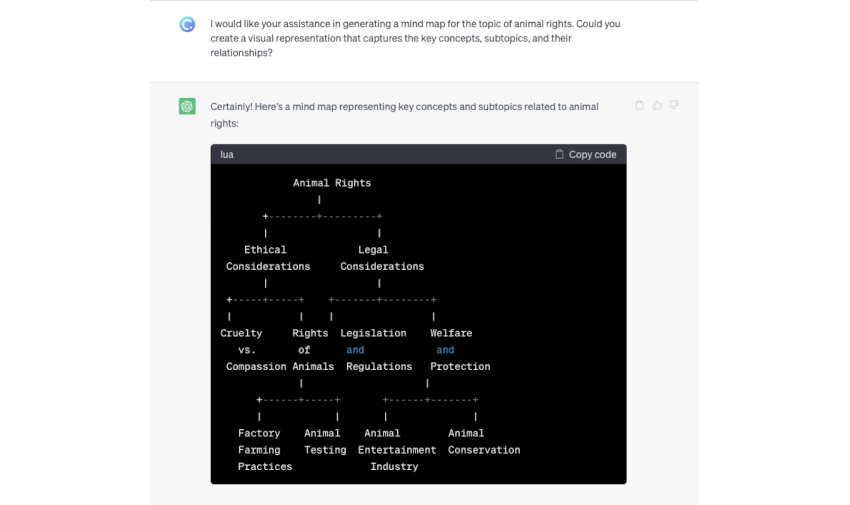Click the 'Ethical' word in code block
This screenshot has height=505, width=850.
(265, 250)
